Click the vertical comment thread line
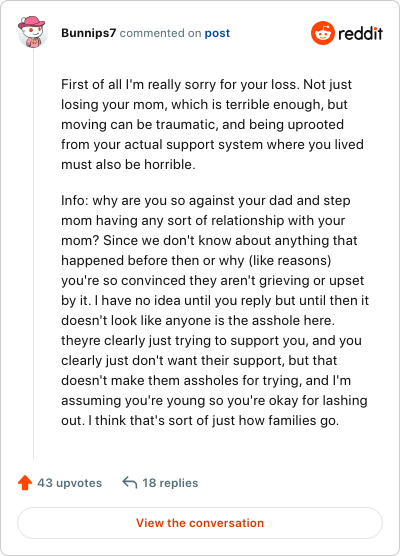 click(x=33, y=254)
